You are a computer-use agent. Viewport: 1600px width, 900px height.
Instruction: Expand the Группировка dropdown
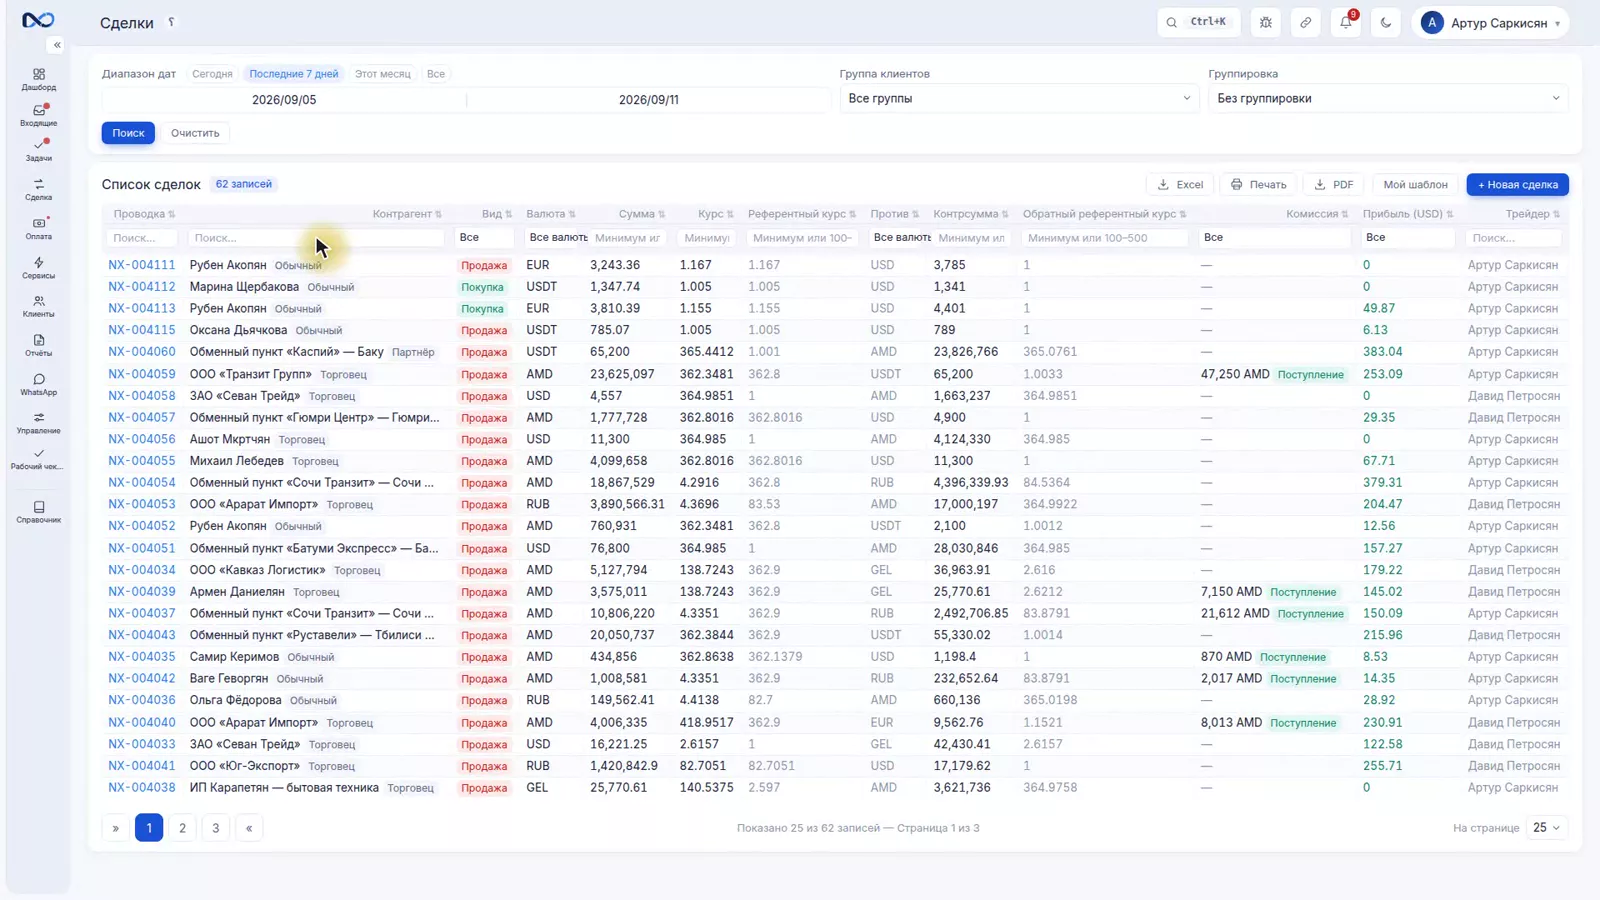tap(1388, 98)
